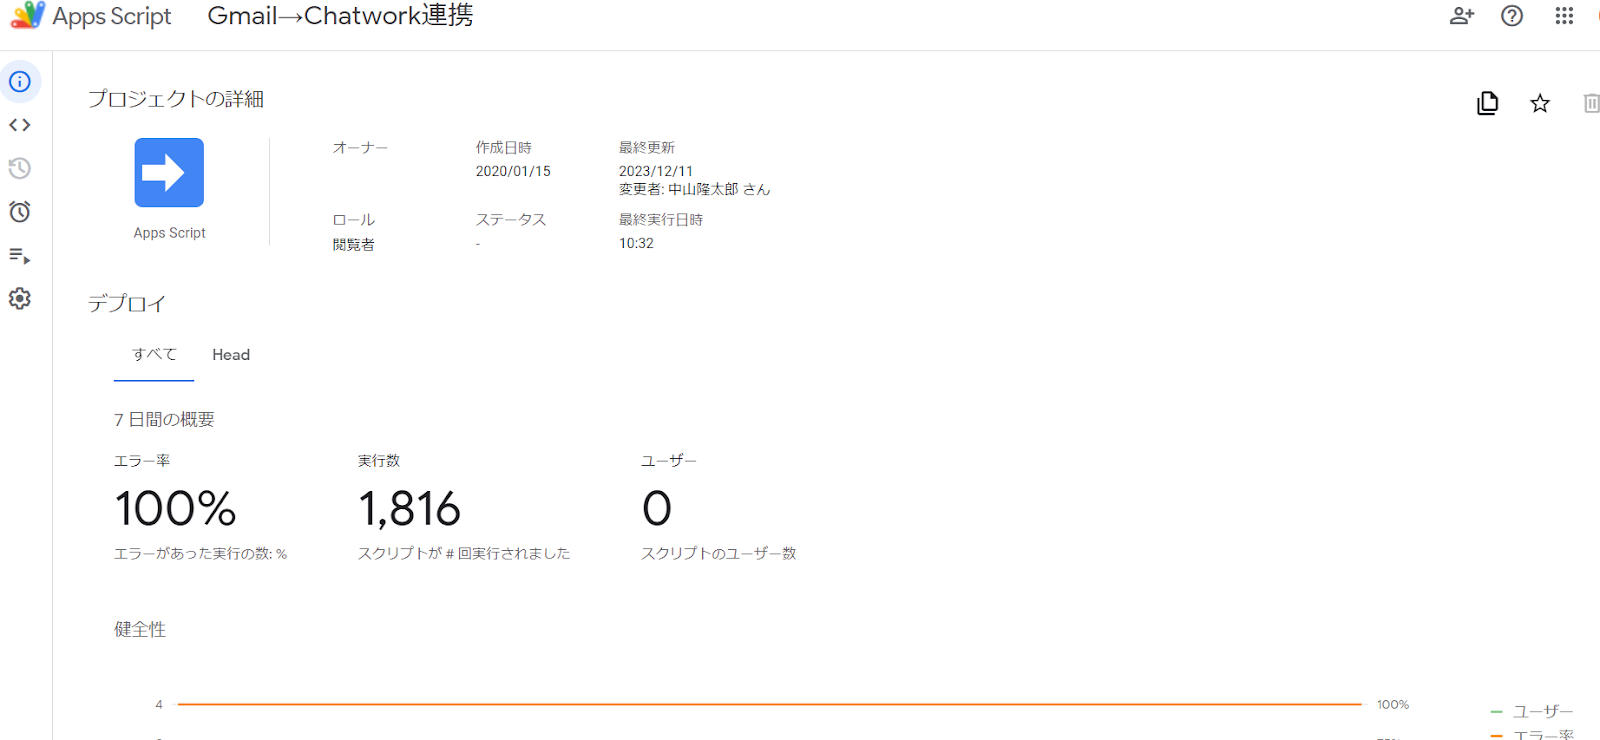Click the project title Gmail→Chatwork連携
The width and height of the screenshot is (1600, 740).
(x=340, y=16)
